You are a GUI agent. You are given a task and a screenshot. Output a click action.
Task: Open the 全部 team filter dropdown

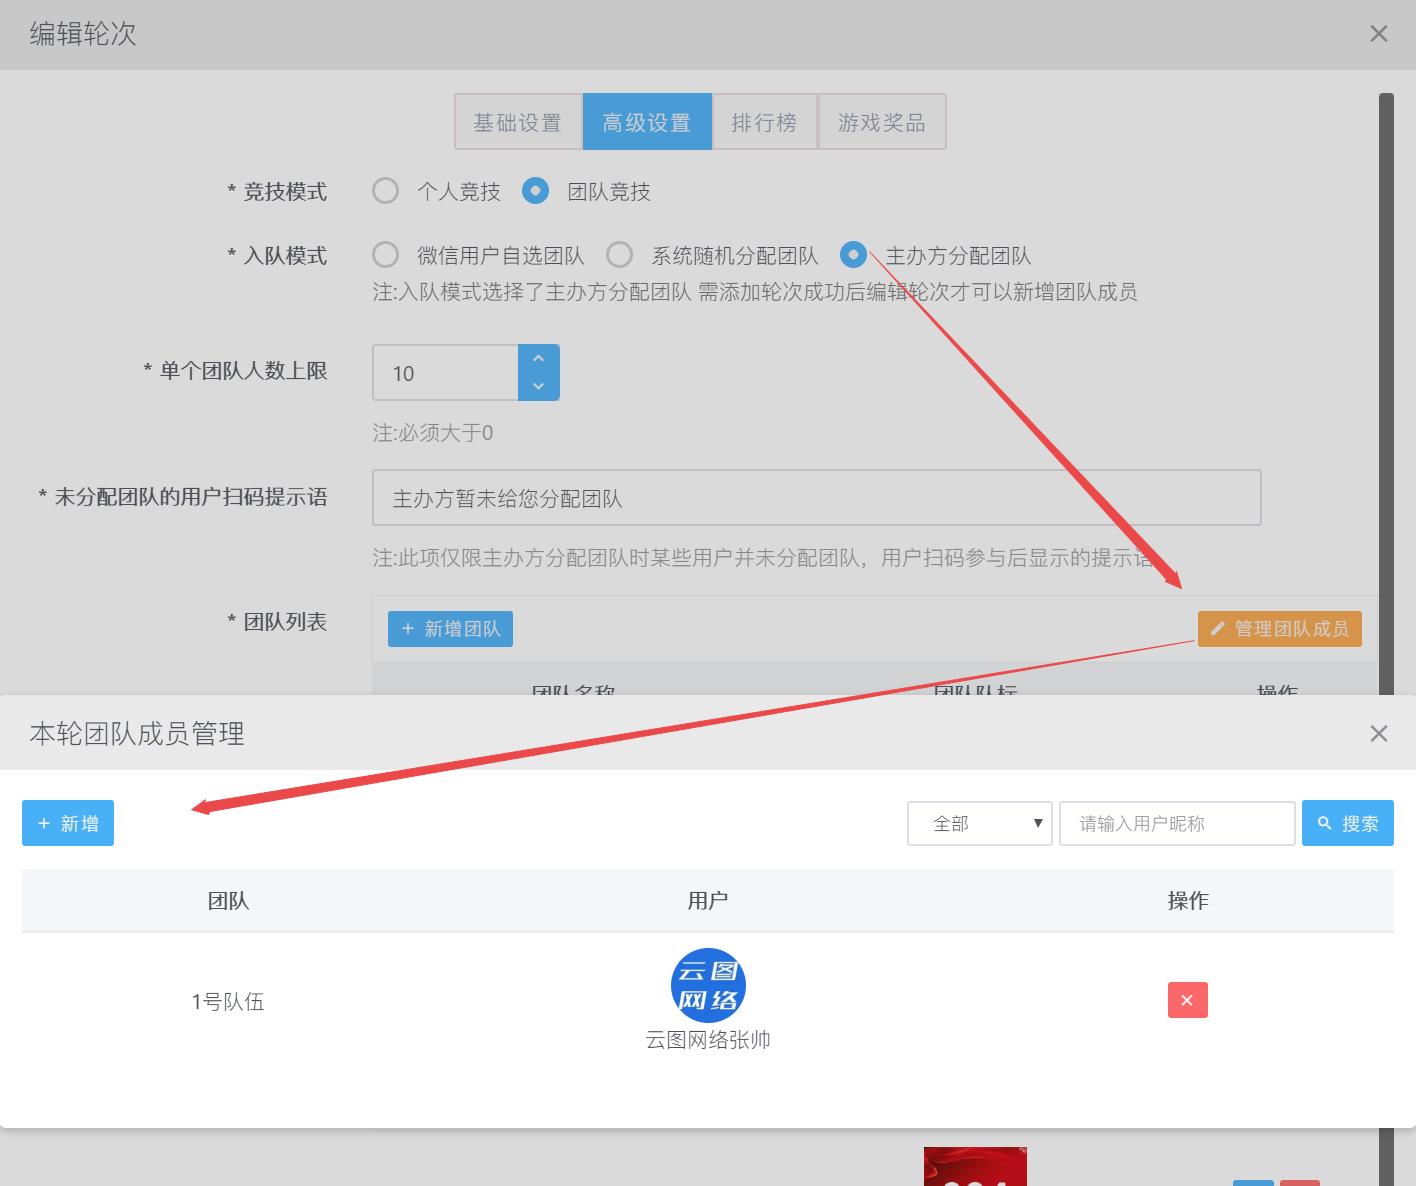point(979,823)
